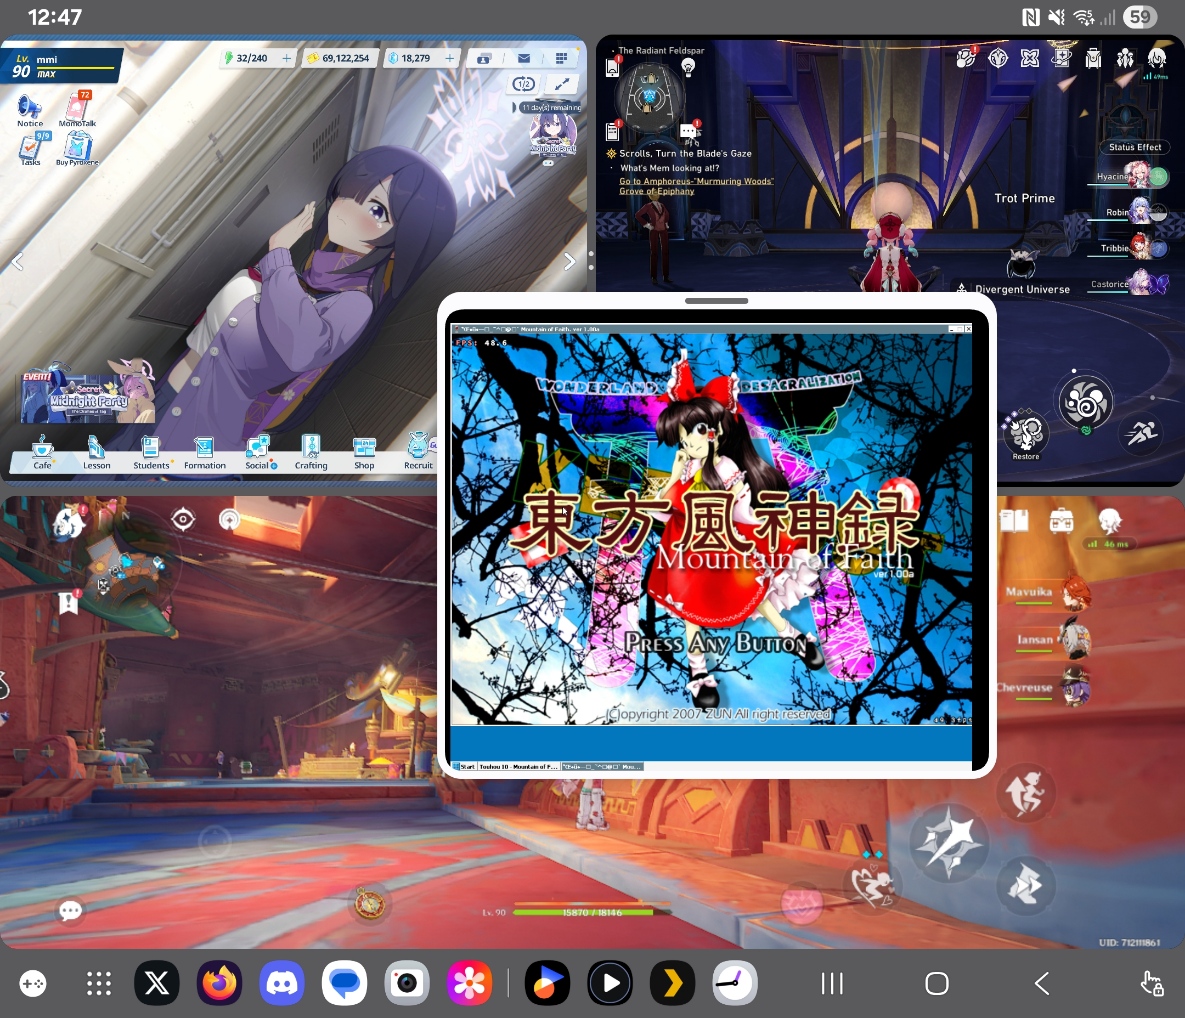Screen dimensions: 1185x1018
Task: Tap the Android home navigation button
Action: (937, 983)
